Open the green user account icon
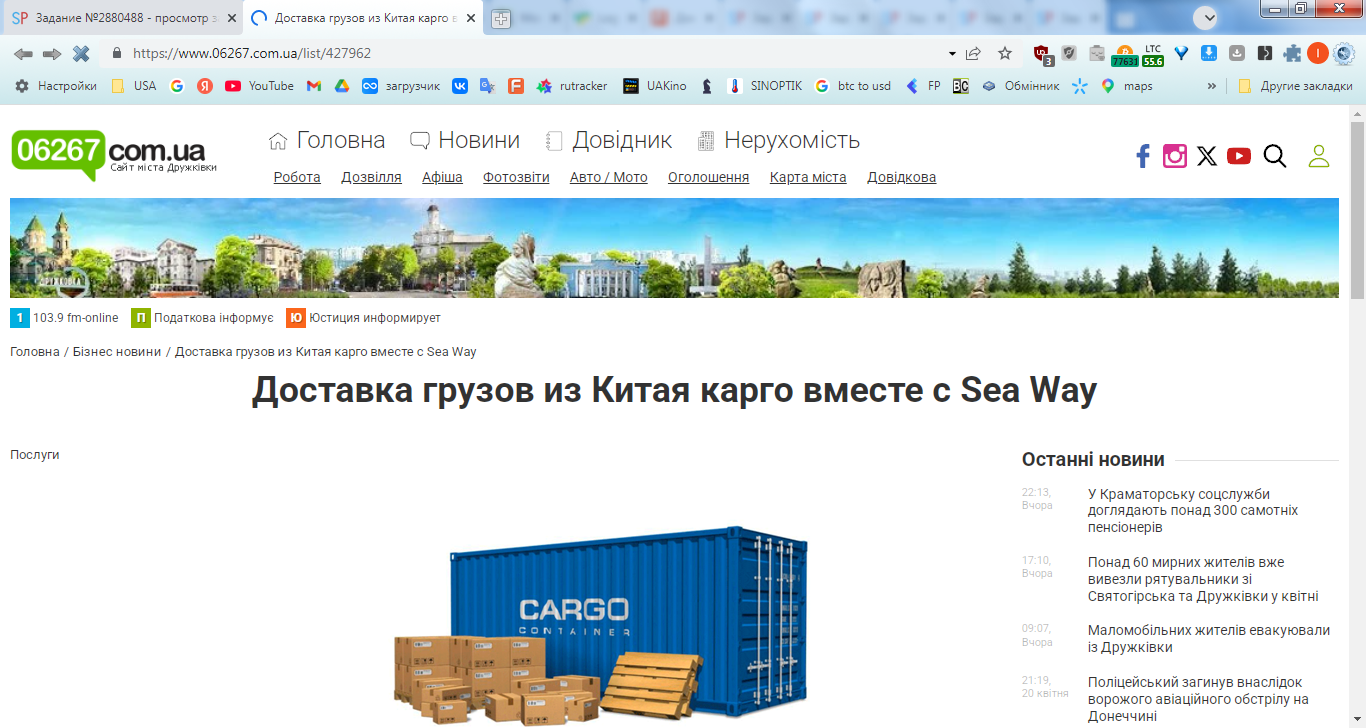The image size is (1366, 728). pyautogui.click(x=1319, y=156)
